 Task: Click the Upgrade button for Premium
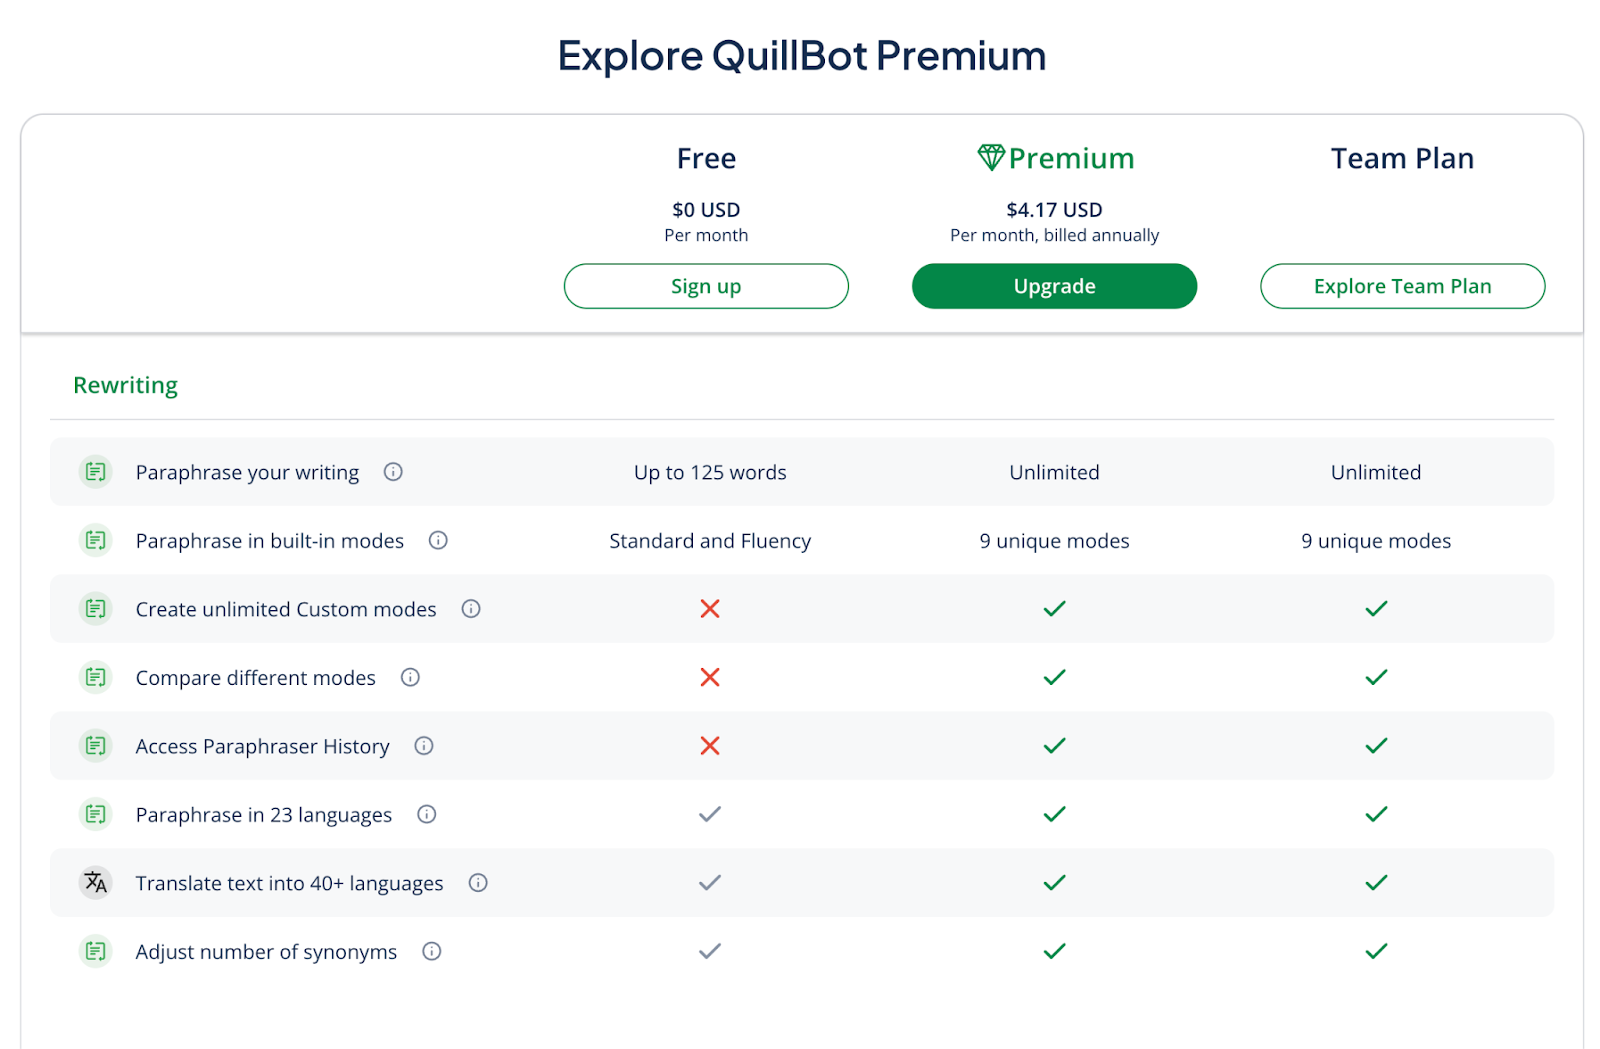pos(1054,286)
